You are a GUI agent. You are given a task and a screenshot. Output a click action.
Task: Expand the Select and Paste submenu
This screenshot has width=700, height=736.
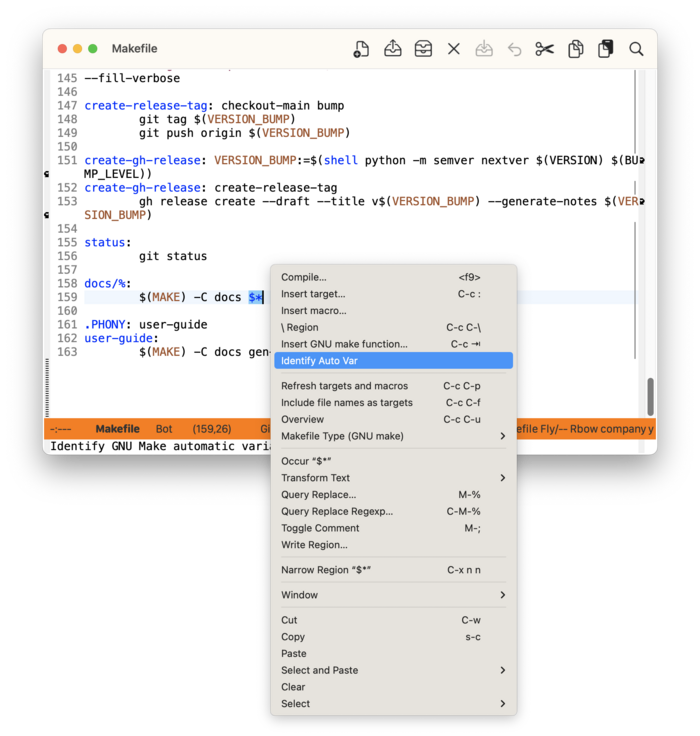393,670
